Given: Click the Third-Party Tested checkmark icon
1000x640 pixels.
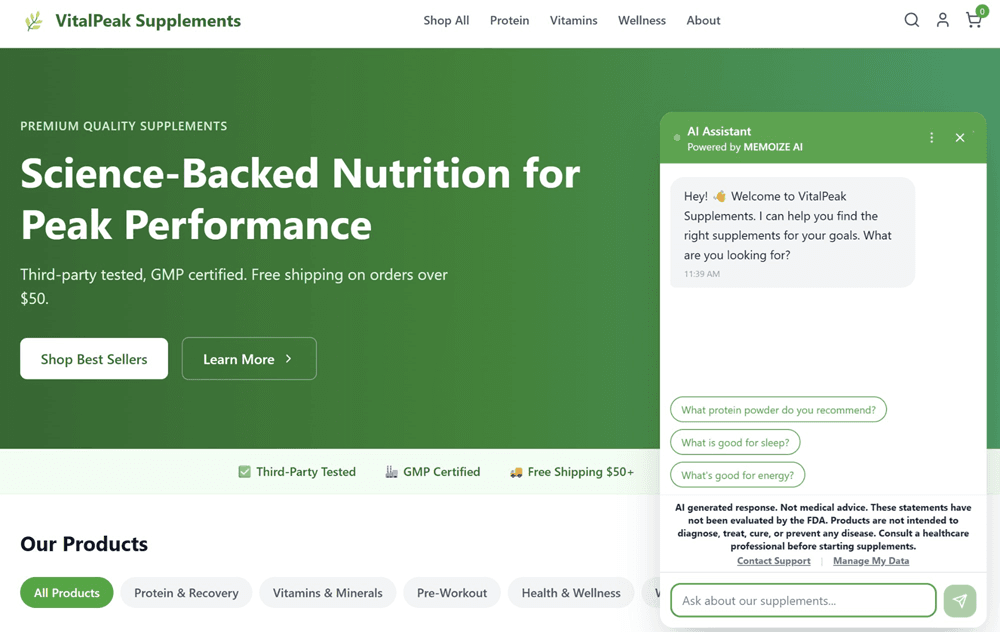Looking at the screenshot, I should pos(244,471).
